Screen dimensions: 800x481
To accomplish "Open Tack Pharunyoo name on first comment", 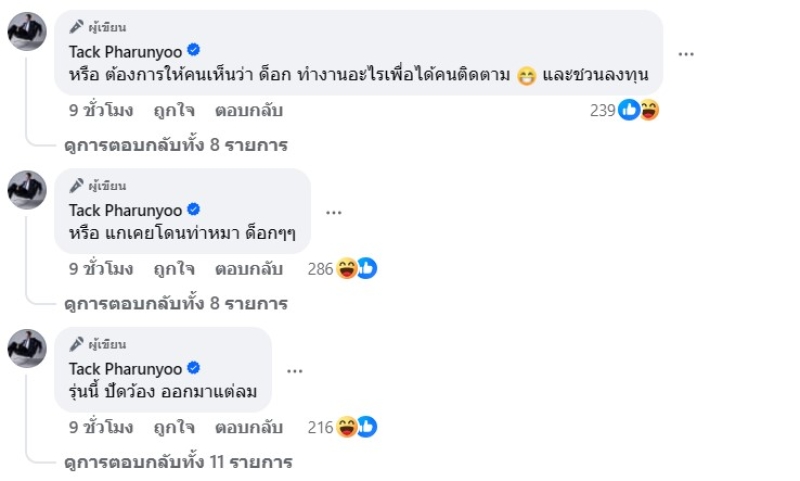I will tap(125, 51).
